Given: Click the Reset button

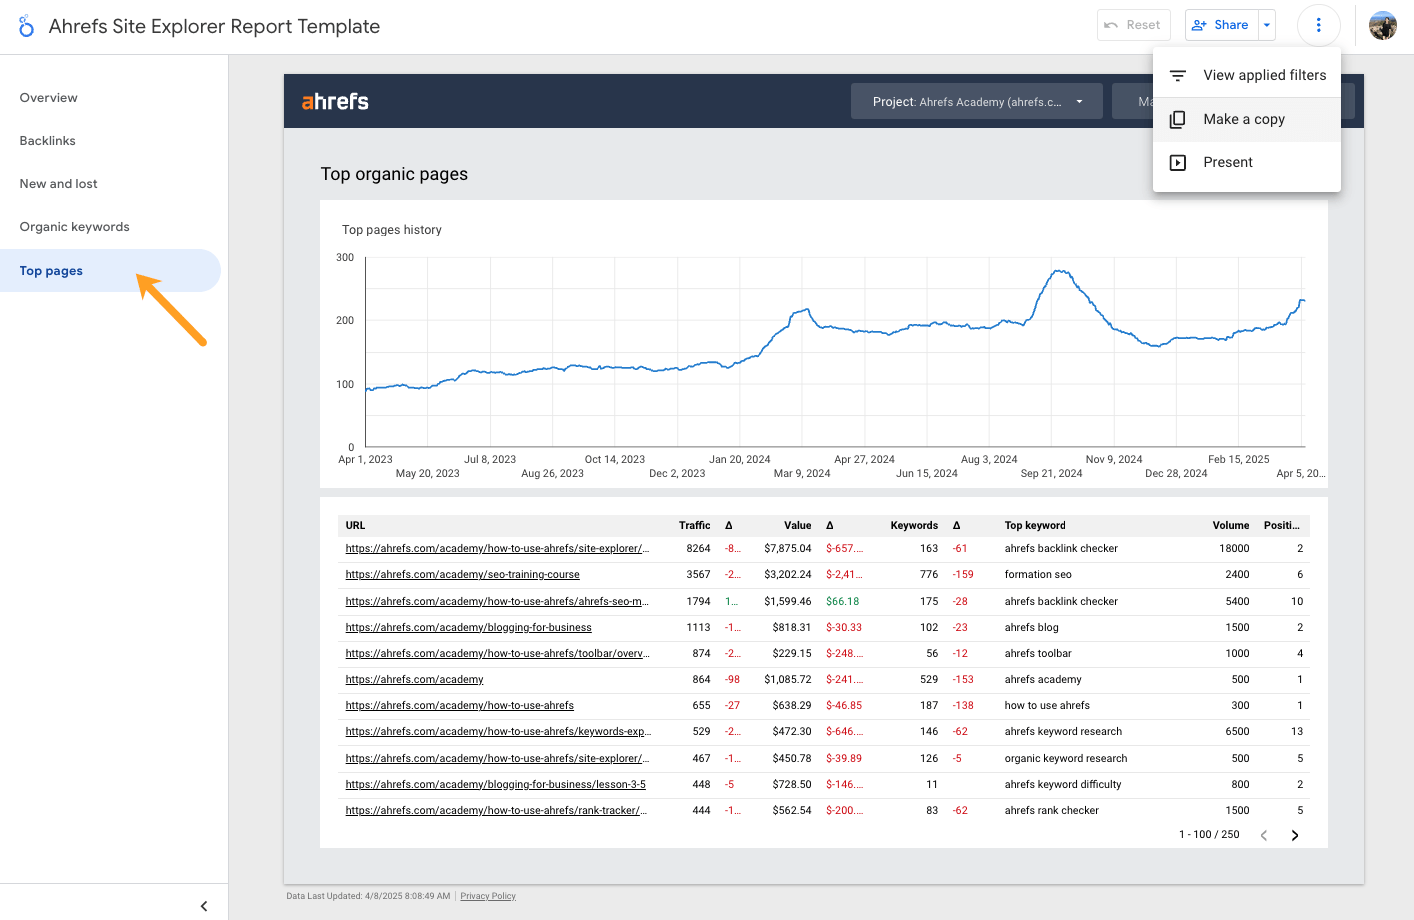Looking at the screenshot, I should (x=1133, y=25).
